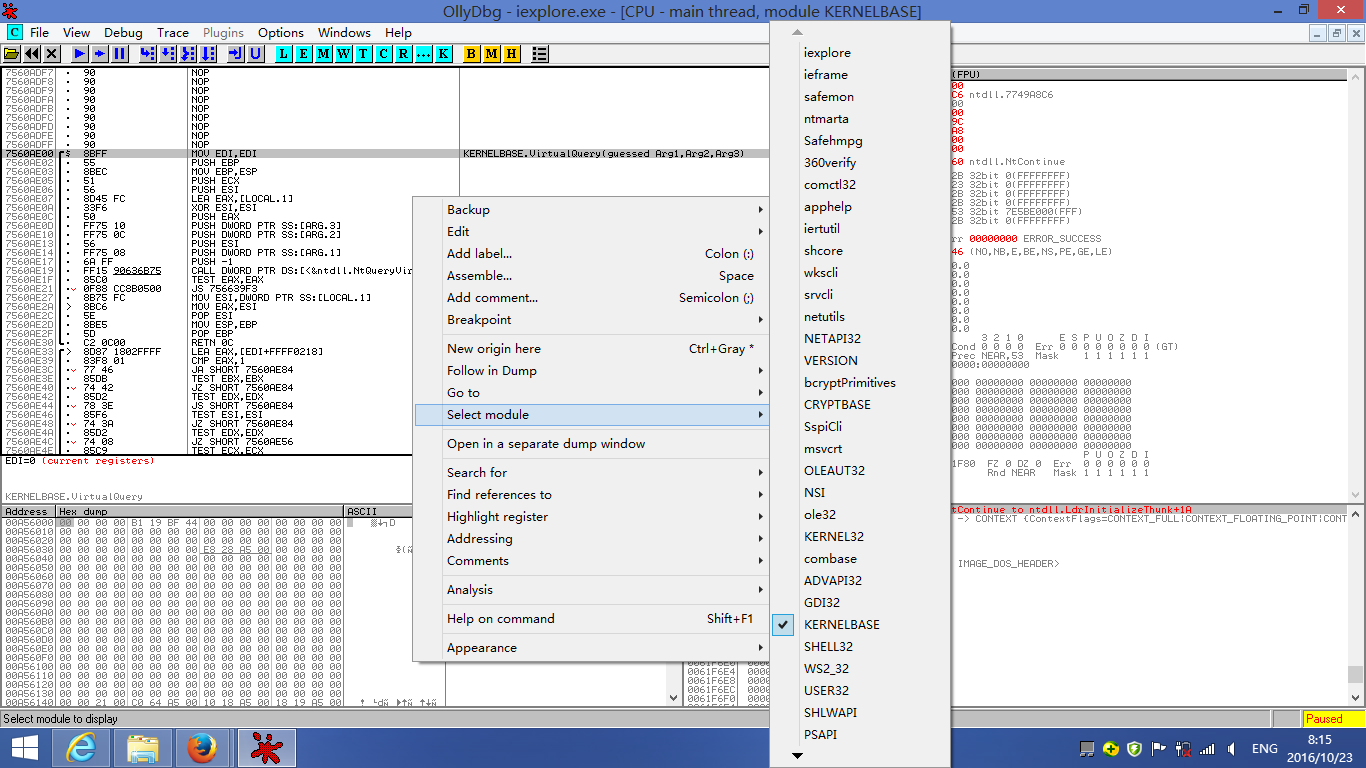1366x768 pixels.
Task: Click the Pause execution toolbar icon
Action: point(120,53)
